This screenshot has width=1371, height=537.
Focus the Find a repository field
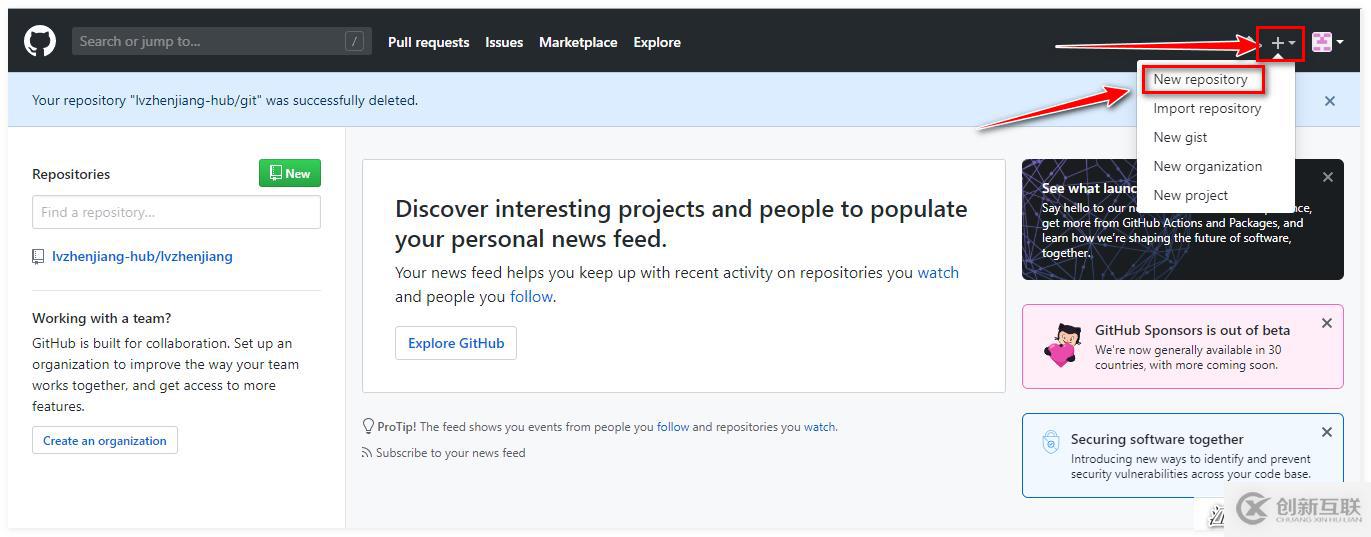pos(176,212)
